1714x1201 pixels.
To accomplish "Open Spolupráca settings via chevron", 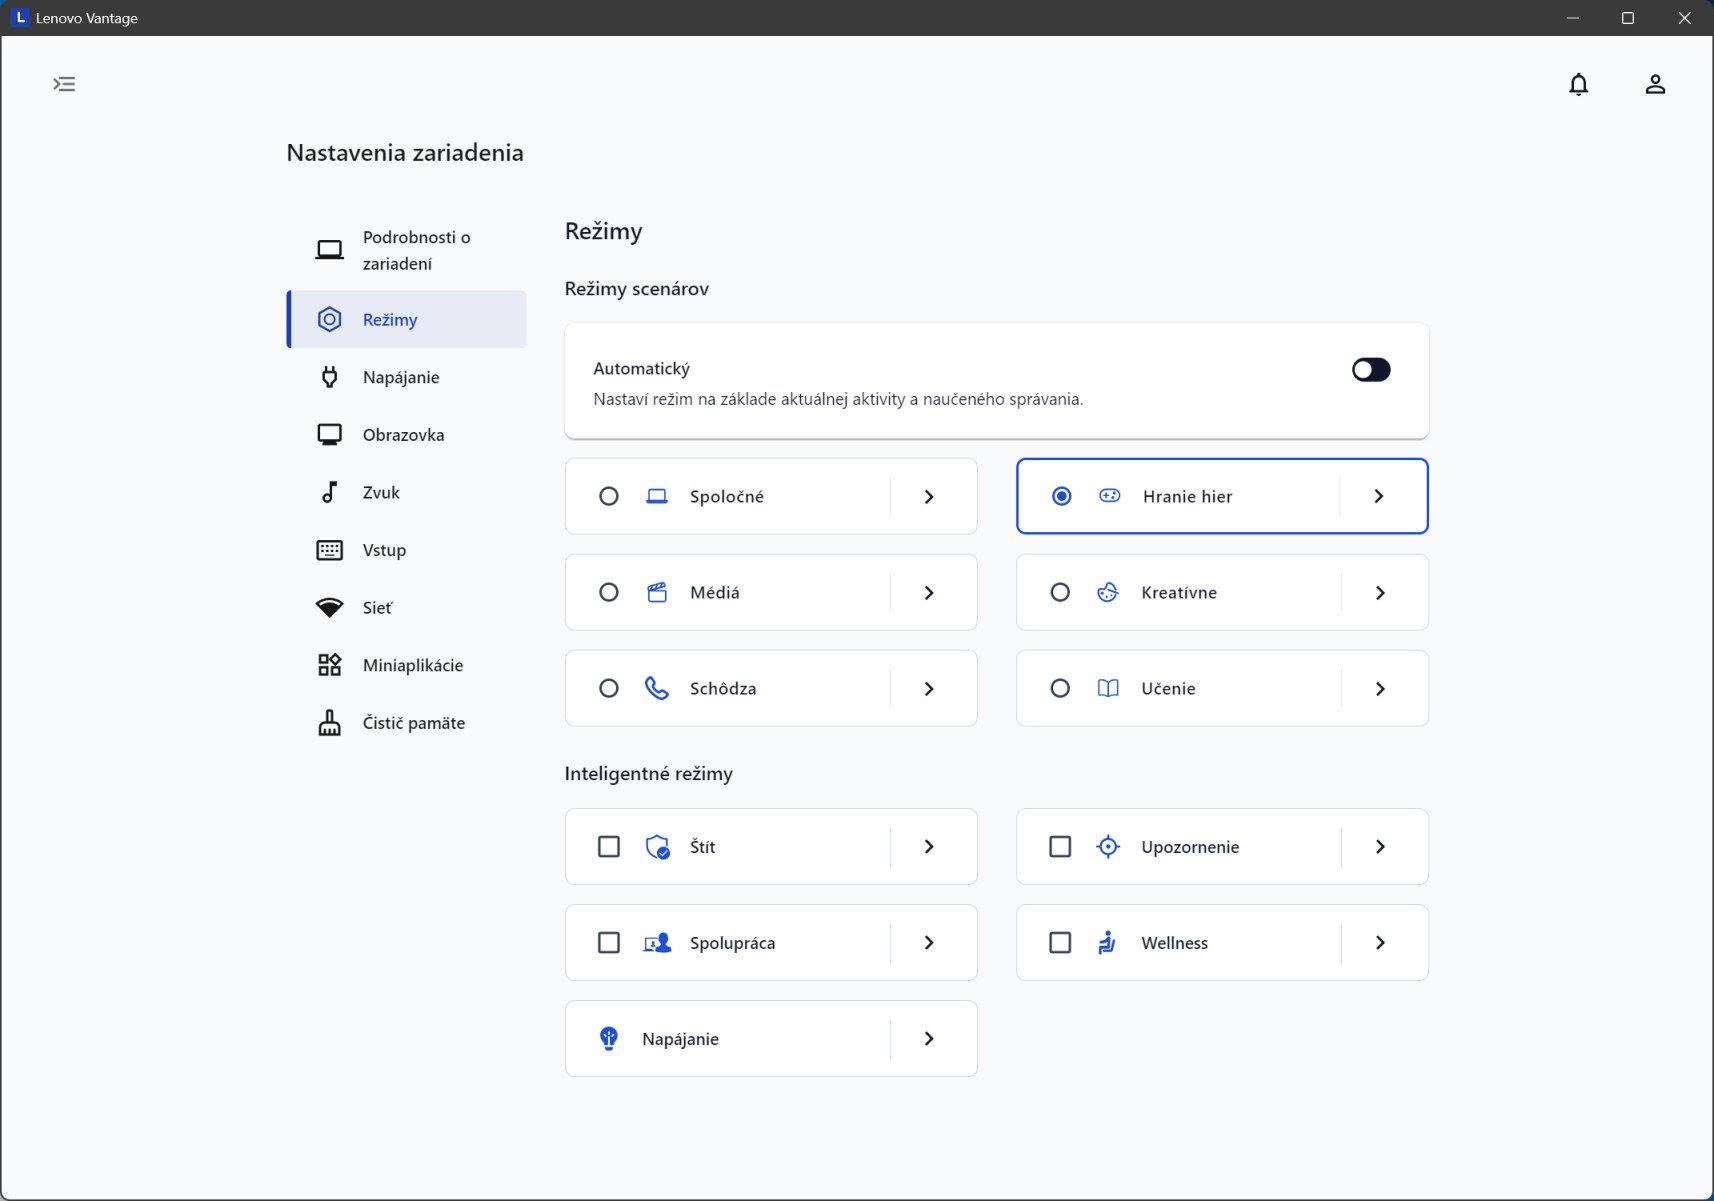I will [929, 943].
